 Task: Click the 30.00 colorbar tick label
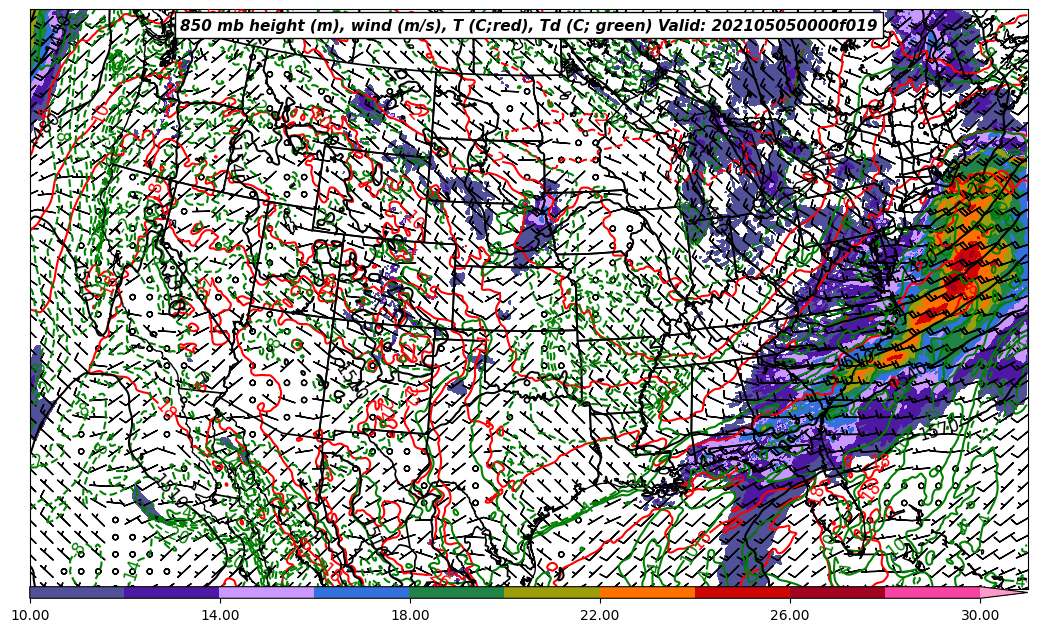tap(980, 615)
